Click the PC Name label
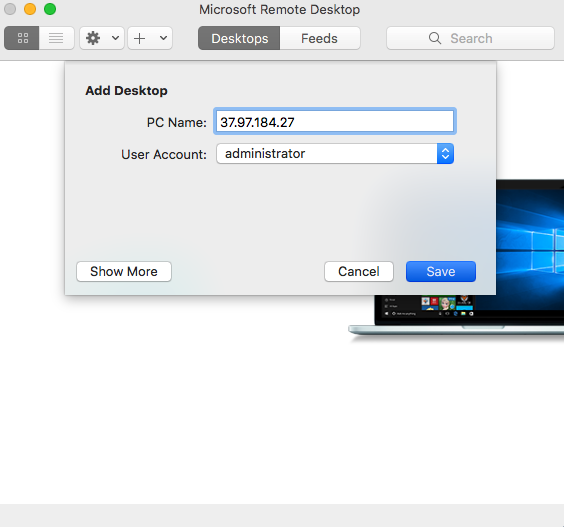Screen dimensions: 564x527 click(x=177, y=123)
